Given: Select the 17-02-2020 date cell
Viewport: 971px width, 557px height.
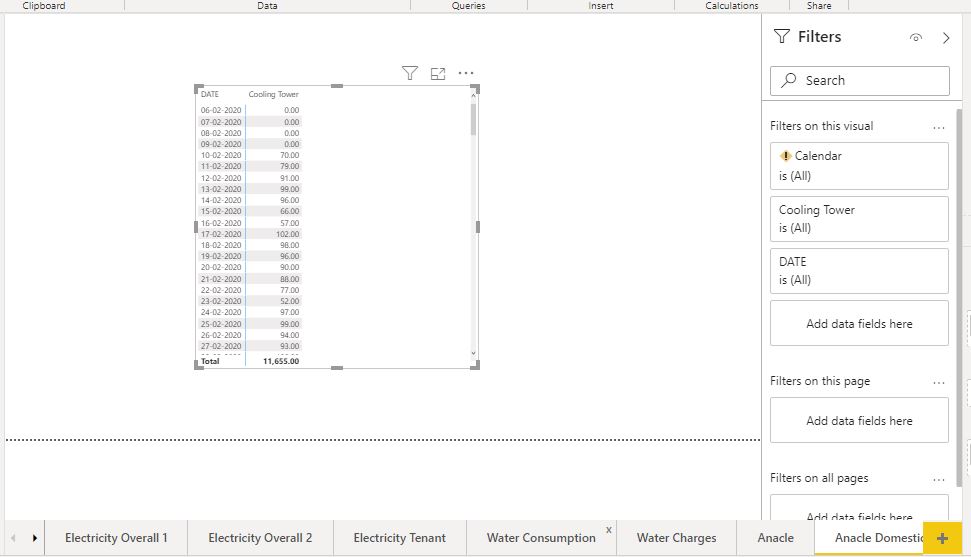Looking at the screenshot, I should click(221, 234).
